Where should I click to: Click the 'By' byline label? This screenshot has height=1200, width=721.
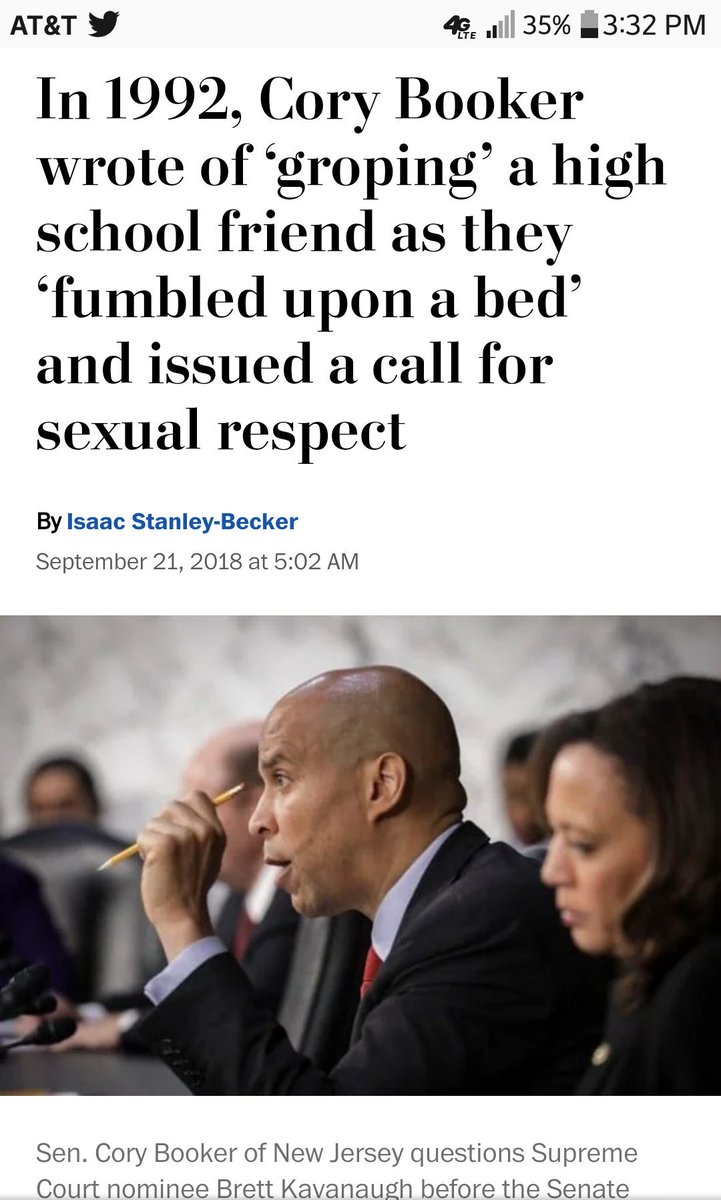point(48,521)
